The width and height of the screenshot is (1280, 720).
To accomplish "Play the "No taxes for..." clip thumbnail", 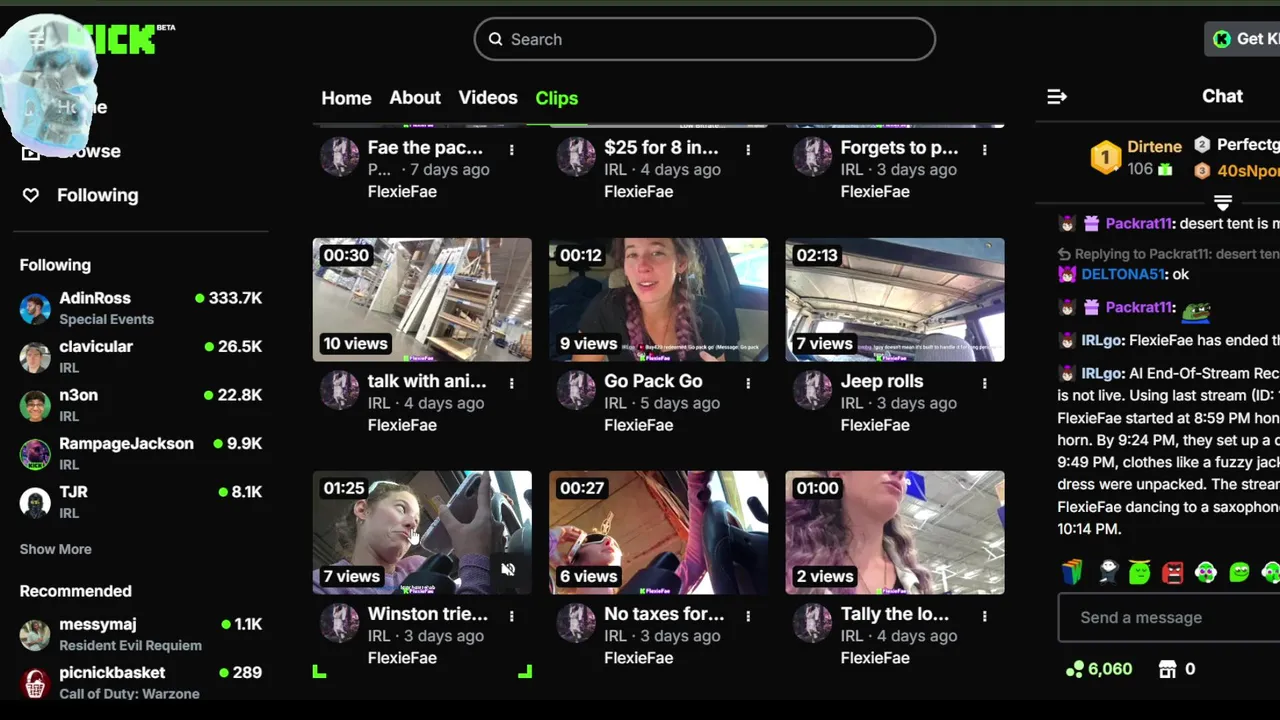I will point(658,532).
